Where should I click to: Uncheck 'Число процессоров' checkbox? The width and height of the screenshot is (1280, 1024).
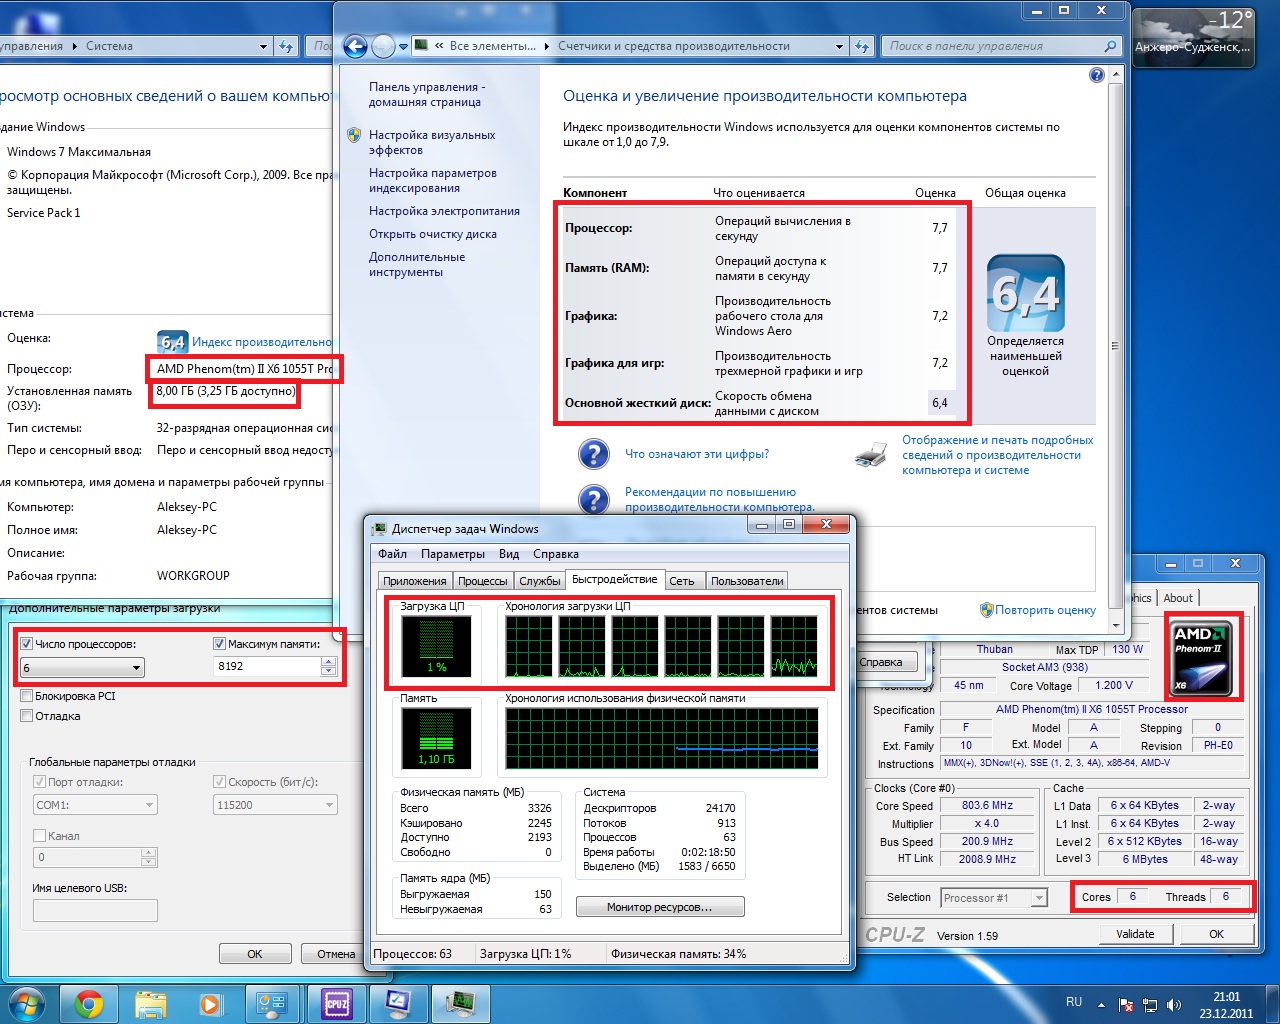[x=27, y=644]
